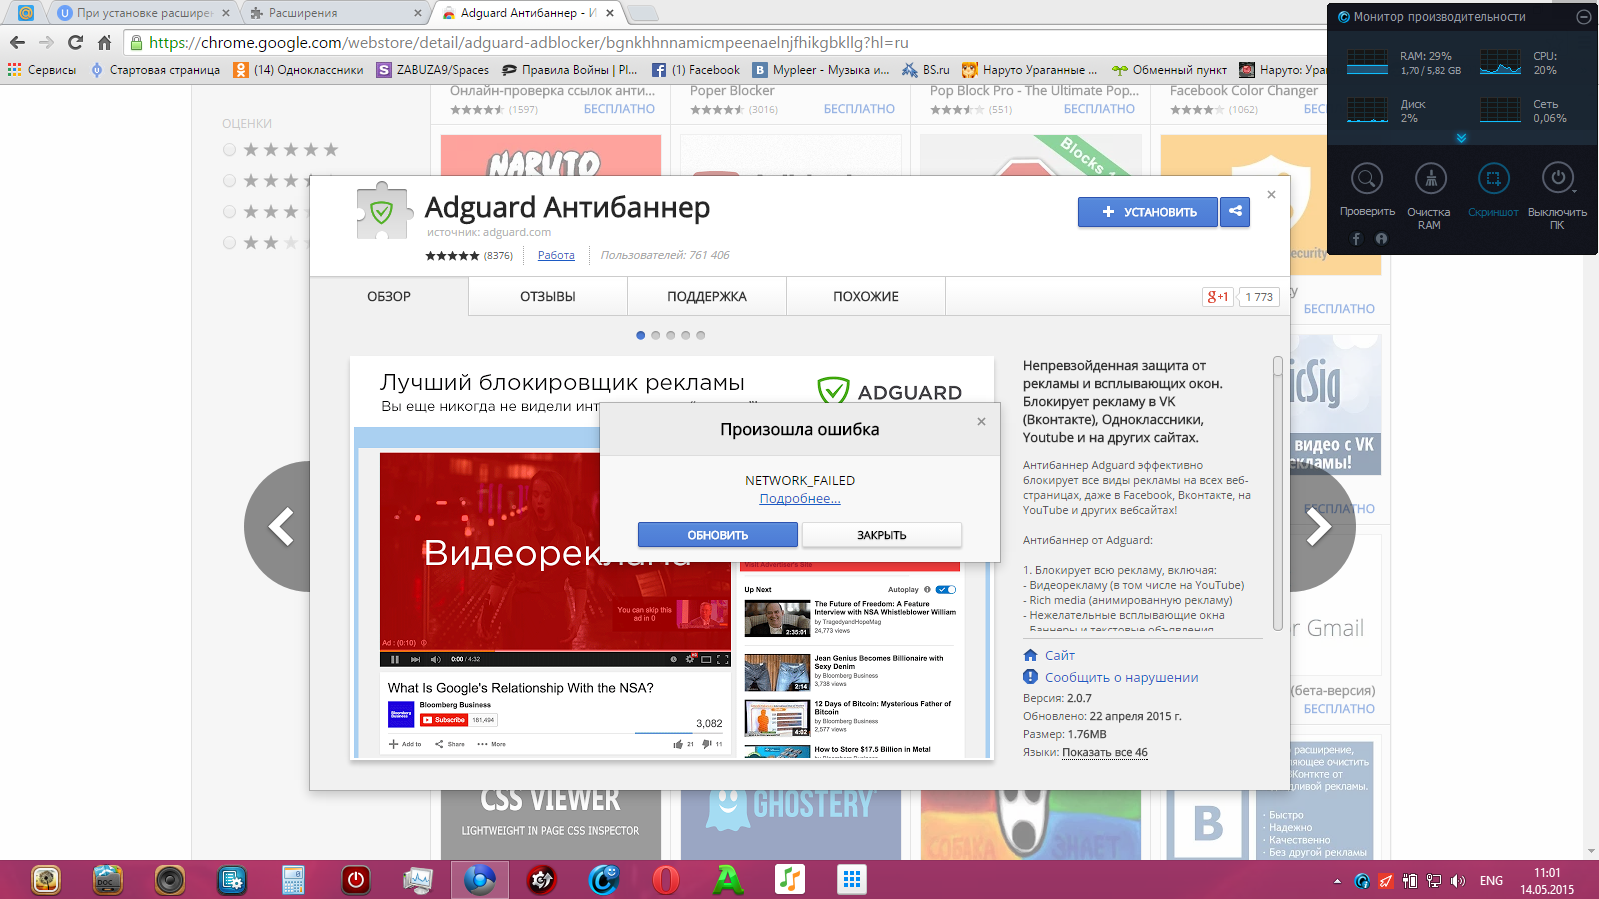This screenshot has height=899, width=1599.
Task: Take screenshot via Скриншот icon
Action: [x=1493, y=179]
